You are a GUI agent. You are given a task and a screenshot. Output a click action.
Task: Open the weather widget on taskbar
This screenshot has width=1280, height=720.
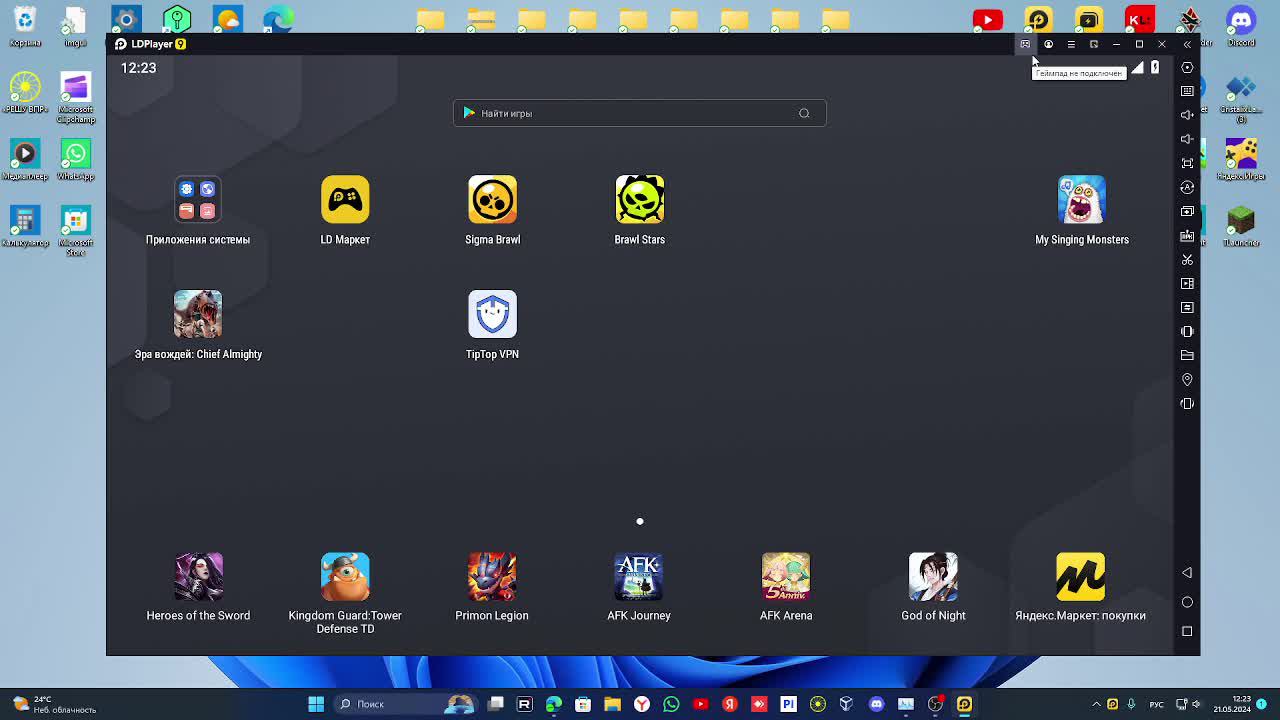click(54, 704)
